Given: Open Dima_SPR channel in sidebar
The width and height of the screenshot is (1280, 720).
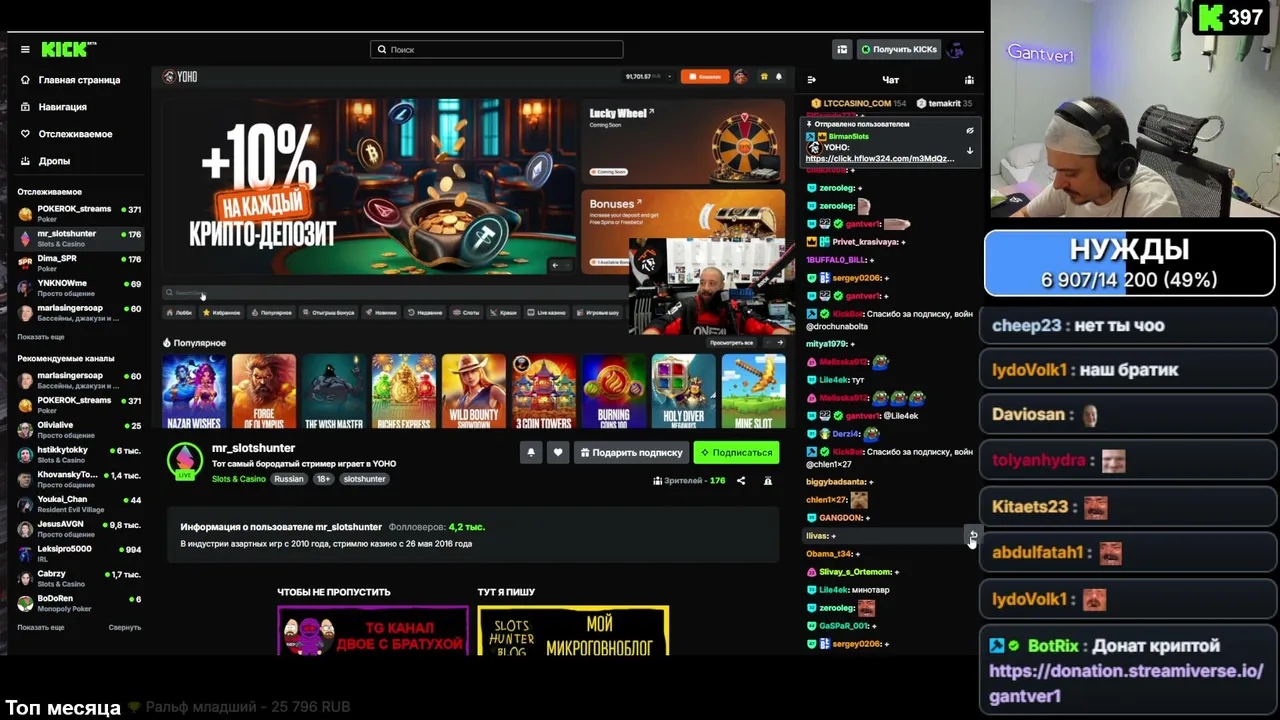Looking at the screenshot, I should (80, 262).
